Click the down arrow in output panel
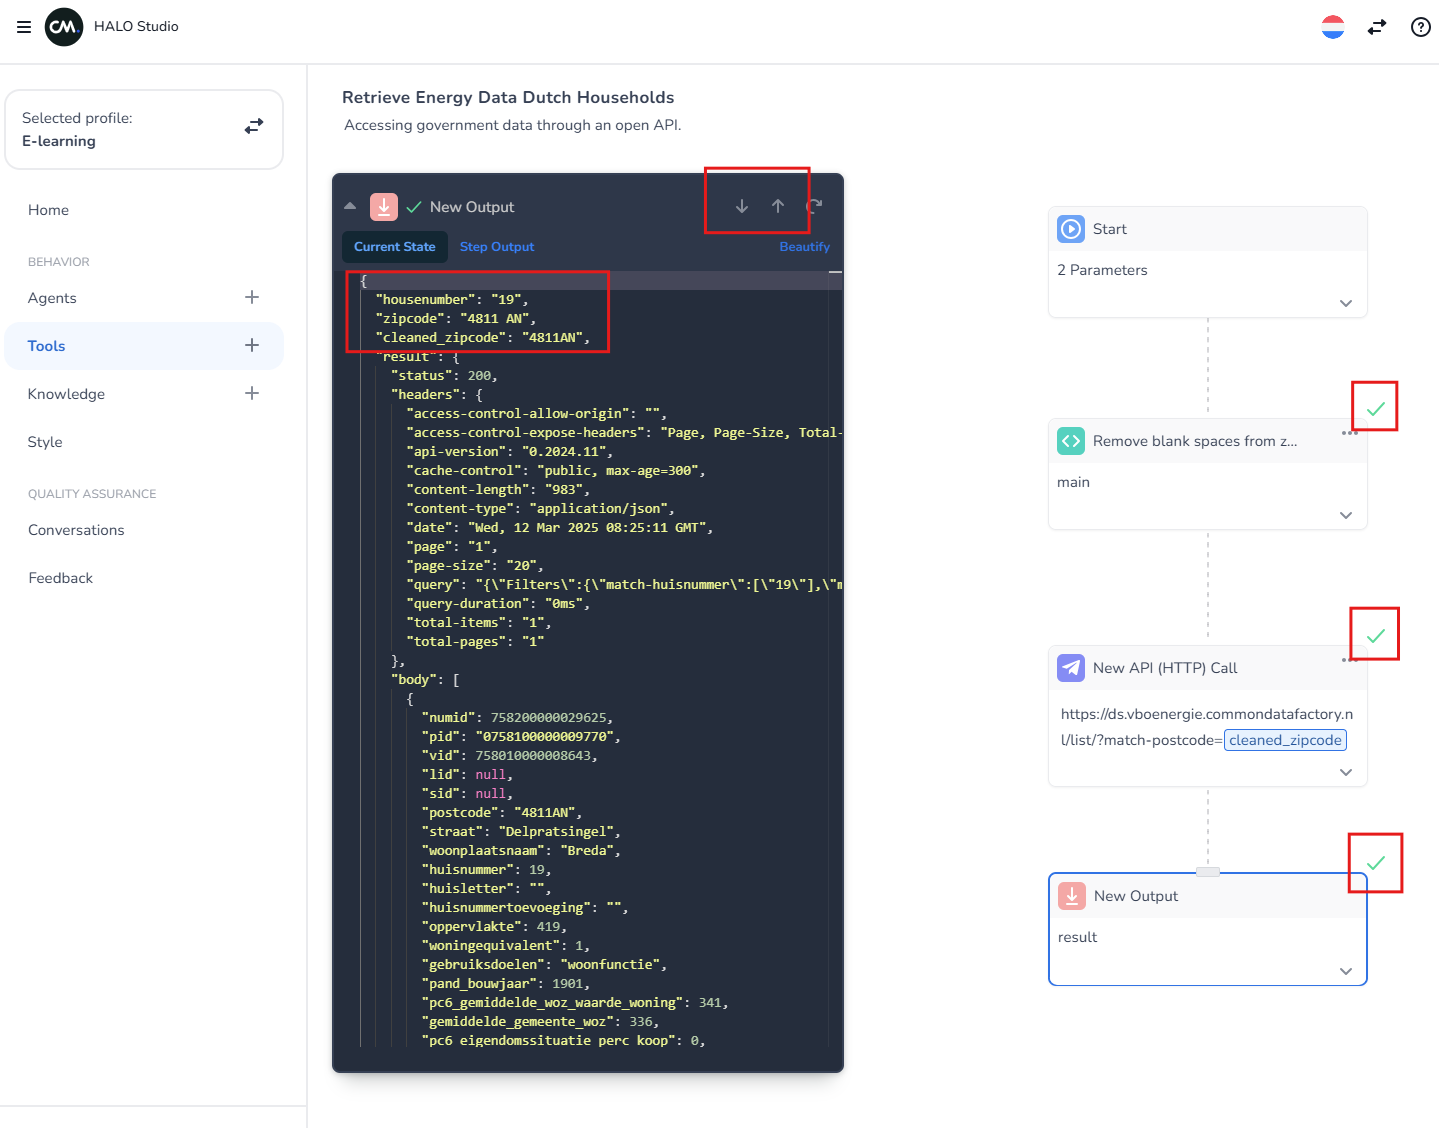This screenshot has height=1128, width=1439. coord(742,206)
